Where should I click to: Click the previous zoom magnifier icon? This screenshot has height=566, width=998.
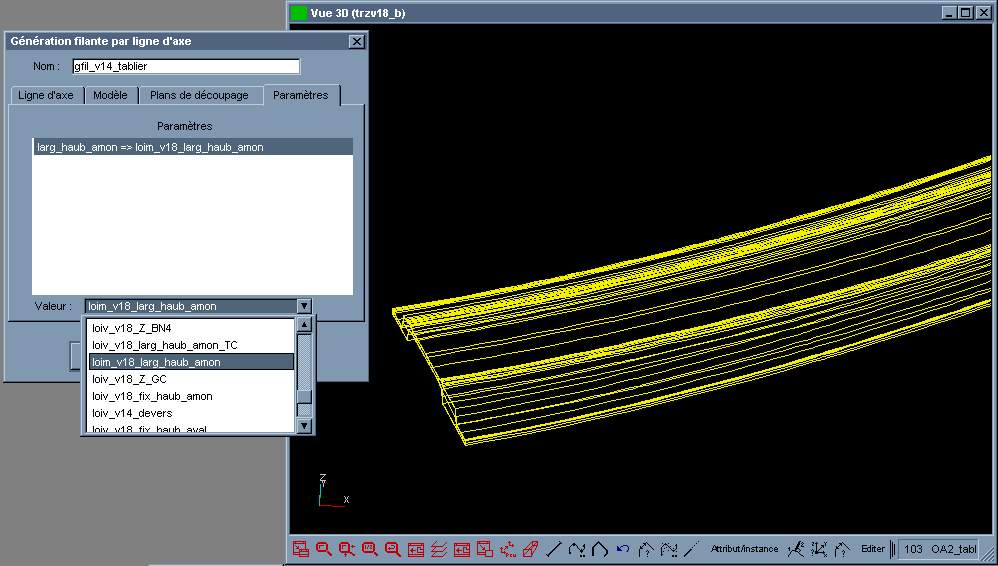coord(393,549)
